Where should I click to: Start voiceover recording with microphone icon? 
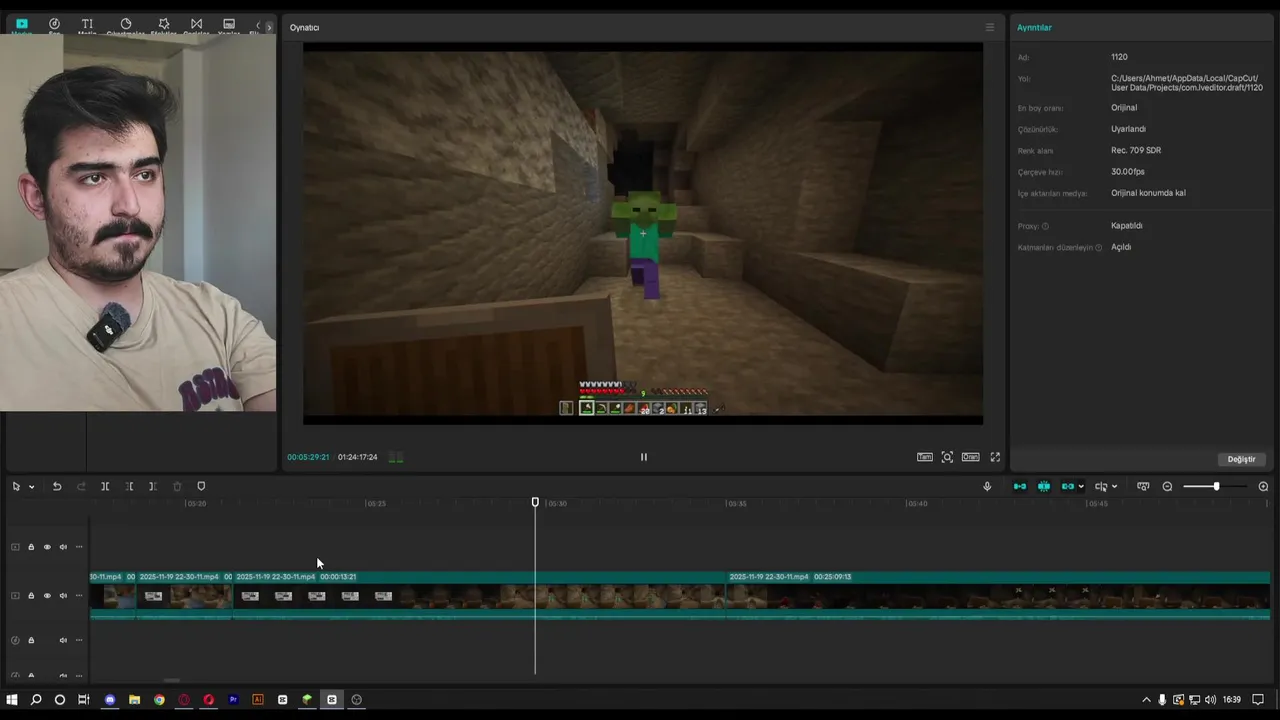987,487
